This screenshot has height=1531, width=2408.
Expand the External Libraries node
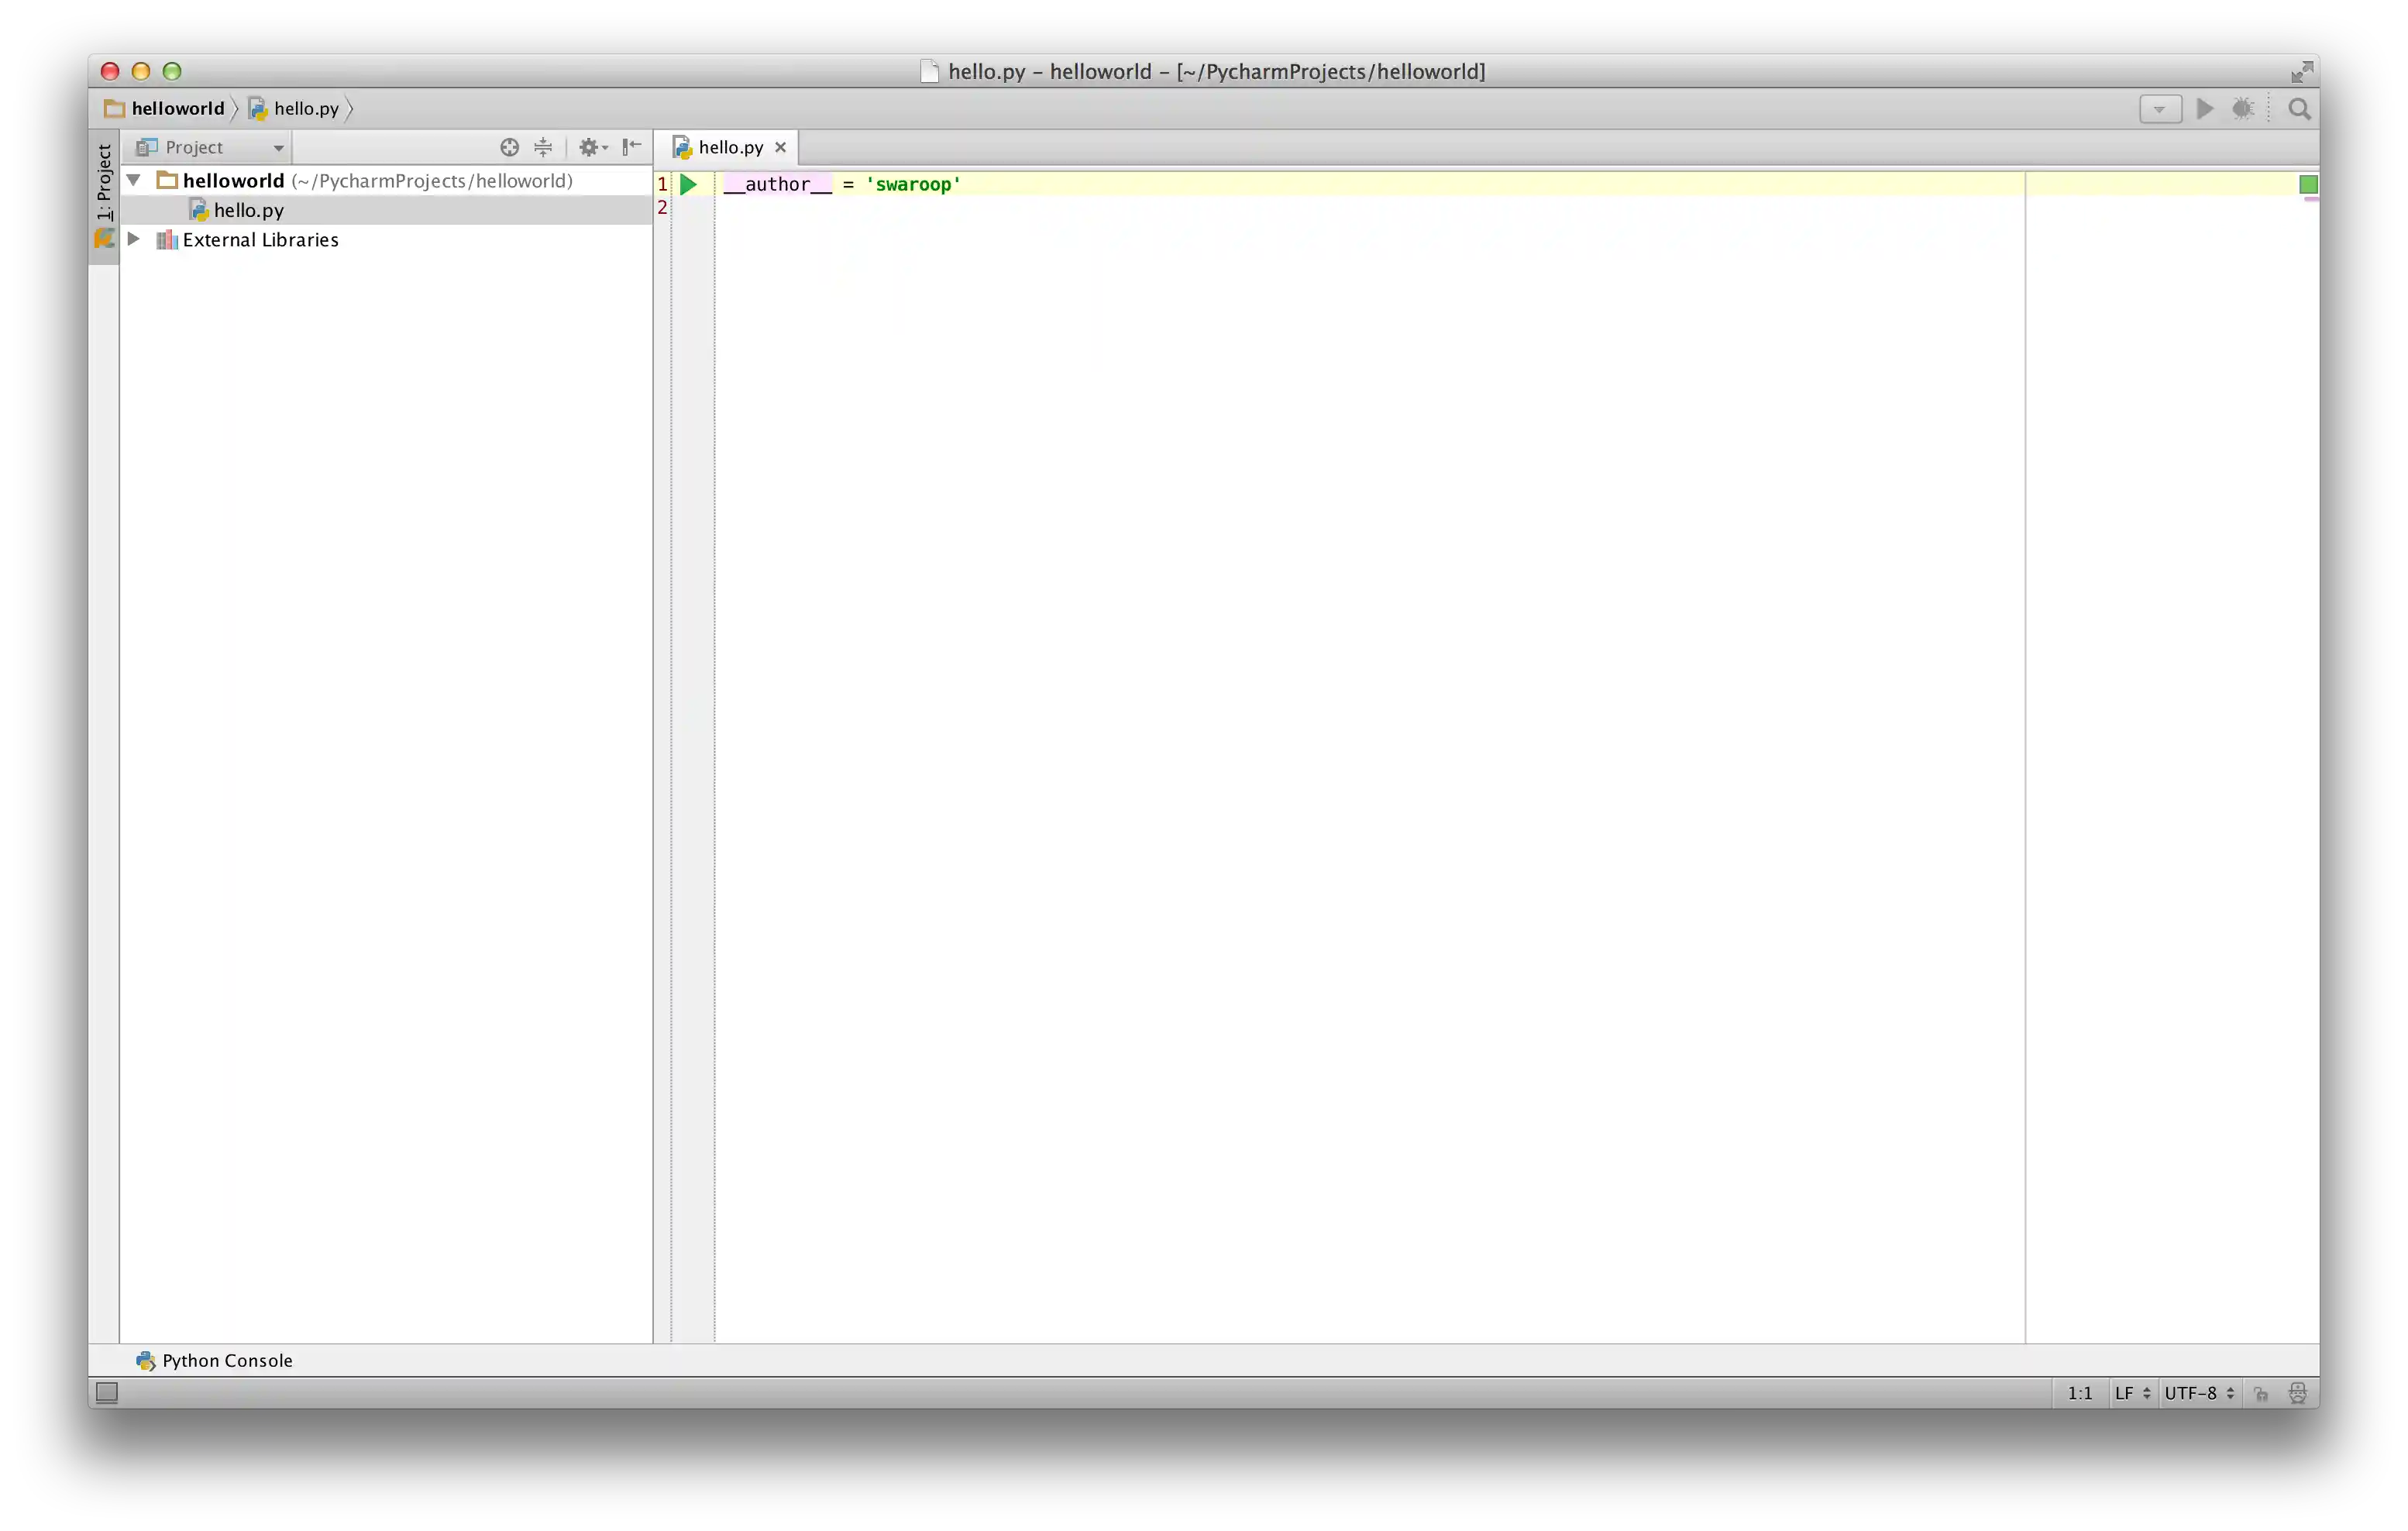pos(134,239)
